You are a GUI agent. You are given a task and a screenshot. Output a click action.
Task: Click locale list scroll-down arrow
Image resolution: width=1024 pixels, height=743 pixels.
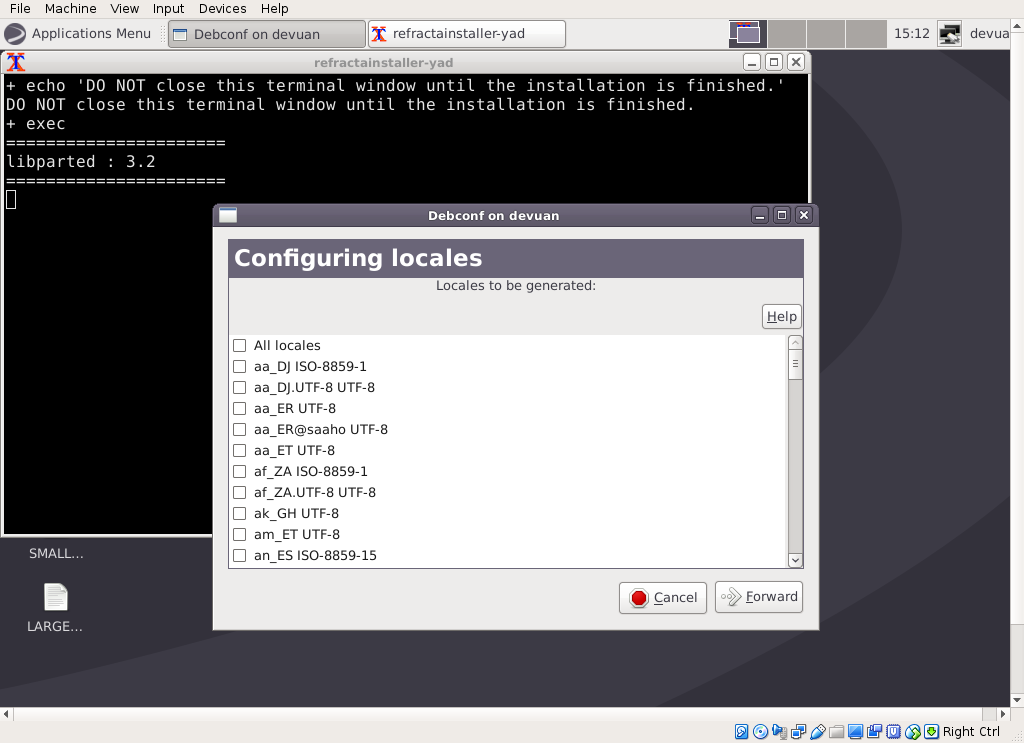pyautogui.click(x=795, y=561)
